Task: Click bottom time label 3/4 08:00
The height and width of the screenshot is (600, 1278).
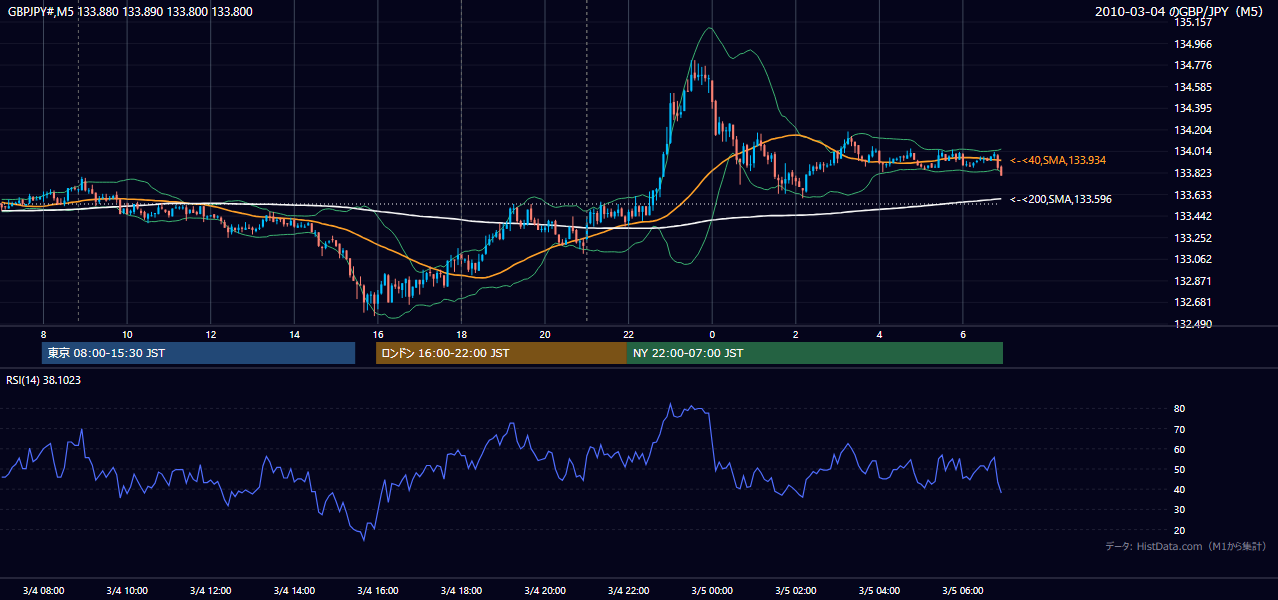Action: 43,590
